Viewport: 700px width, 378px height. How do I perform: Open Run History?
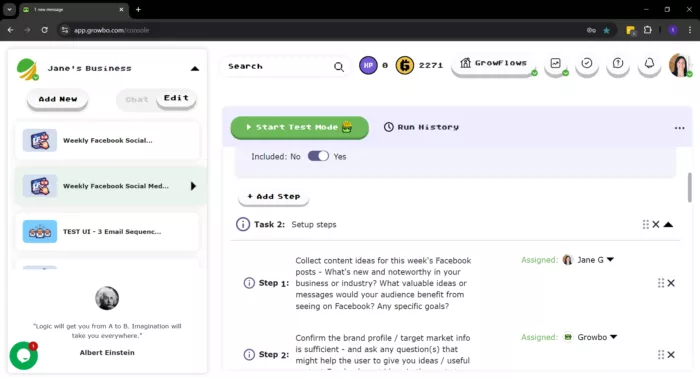[421, 127]
